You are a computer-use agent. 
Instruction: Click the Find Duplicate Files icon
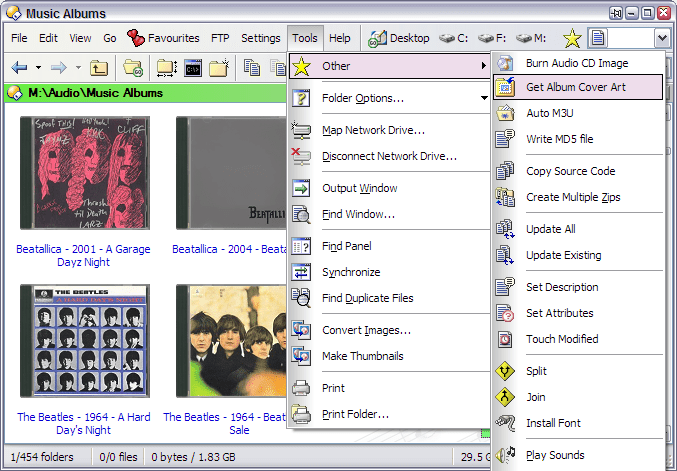[x=301, y=298]
